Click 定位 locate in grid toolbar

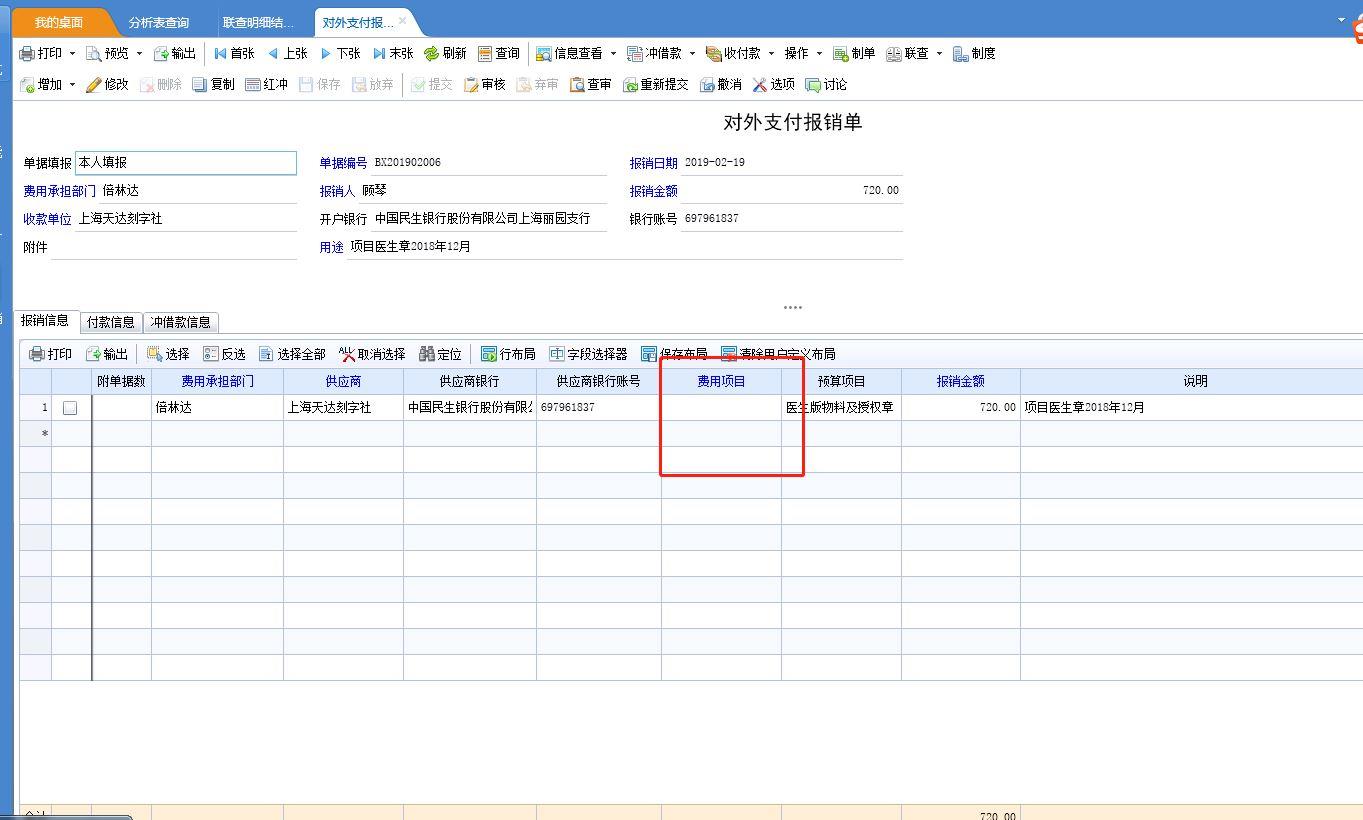click(441, 354)
